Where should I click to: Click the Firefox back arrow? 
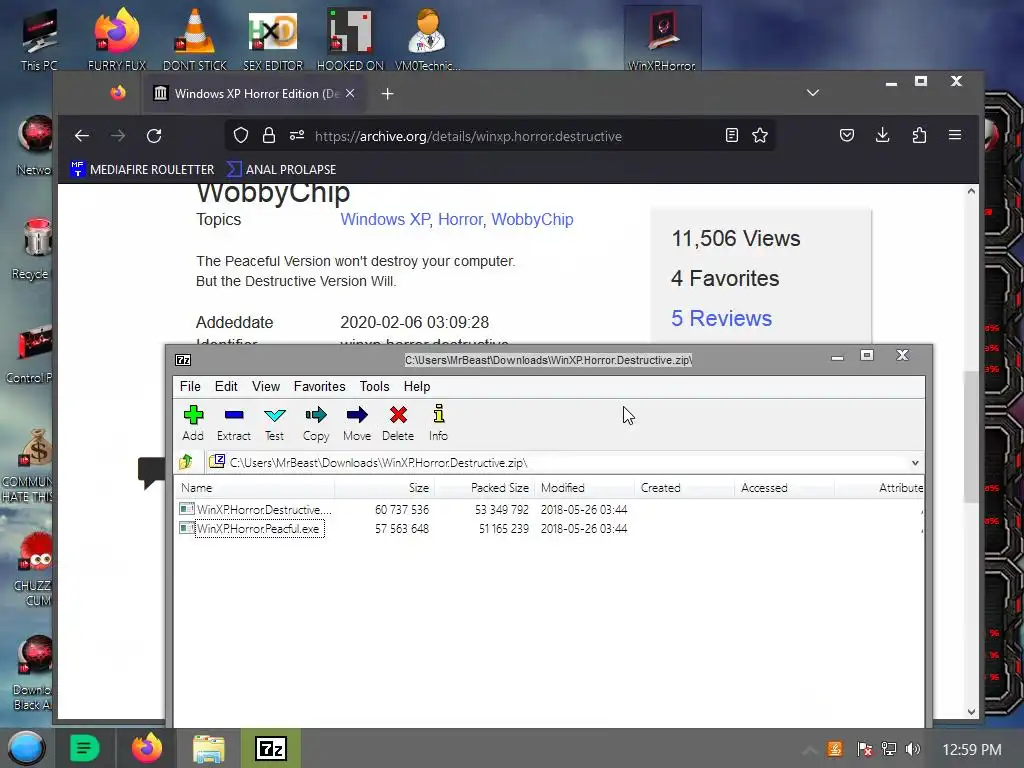tap(82, 136)
